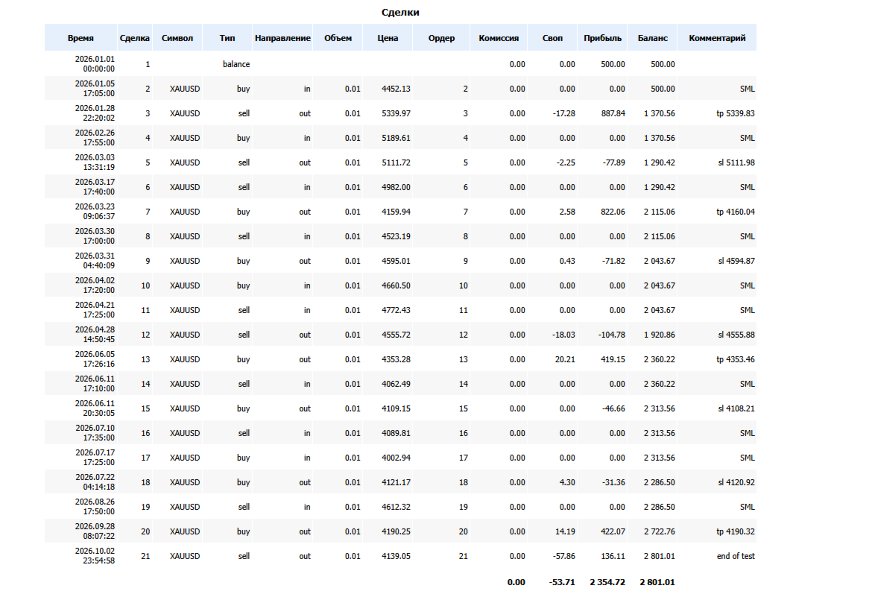872x600 pixels.
Task: Click profit value 887.84
Action: click(613, 113)
